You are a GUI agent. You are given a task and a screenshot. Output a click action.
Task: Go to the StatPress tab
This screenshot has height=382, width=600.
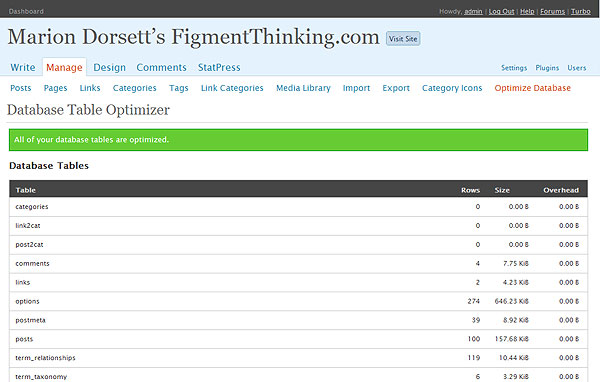click(219, 67)
